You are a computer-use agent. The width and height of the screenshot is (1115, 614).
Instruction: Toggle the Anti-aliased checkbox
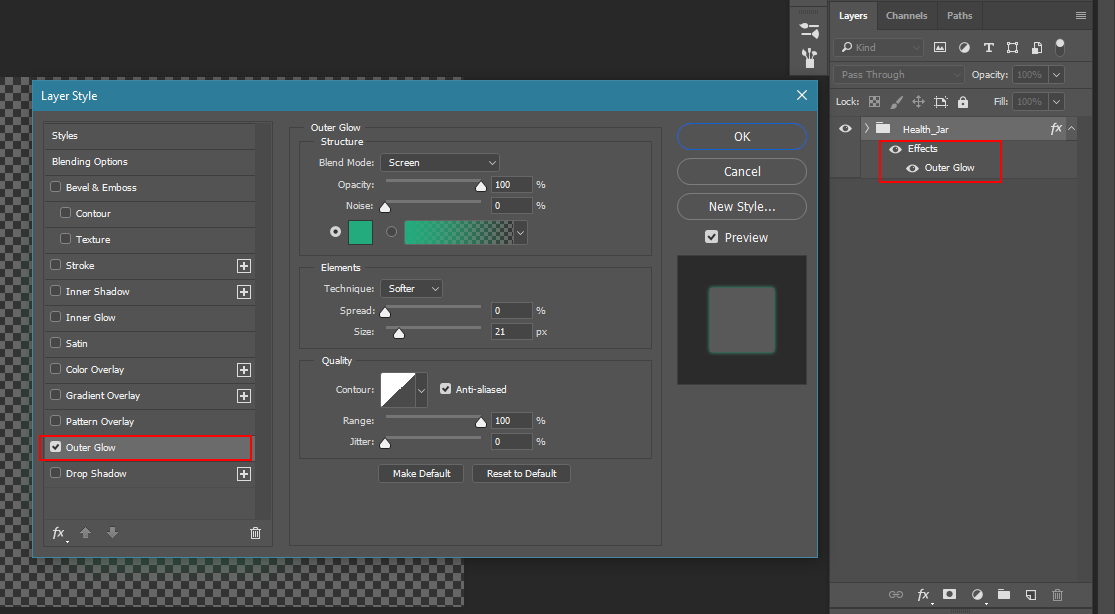tap(446, 389)
